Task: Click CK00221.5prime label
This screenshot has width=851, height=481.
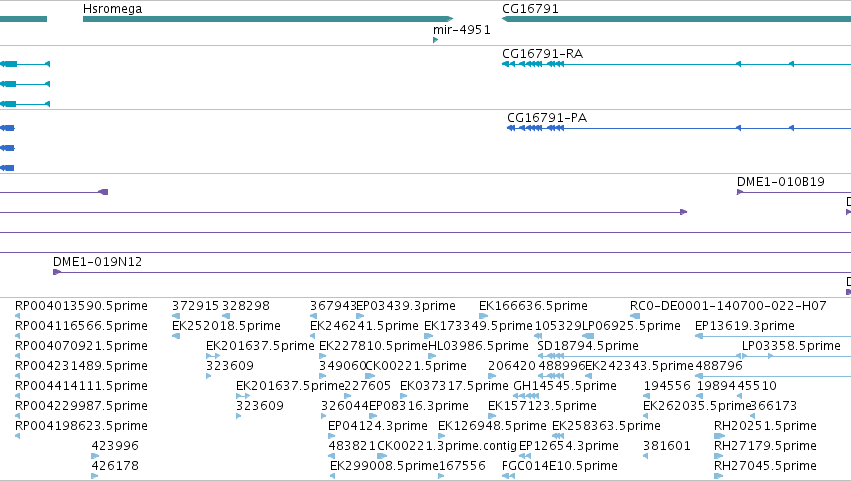Action: [416, 366]
